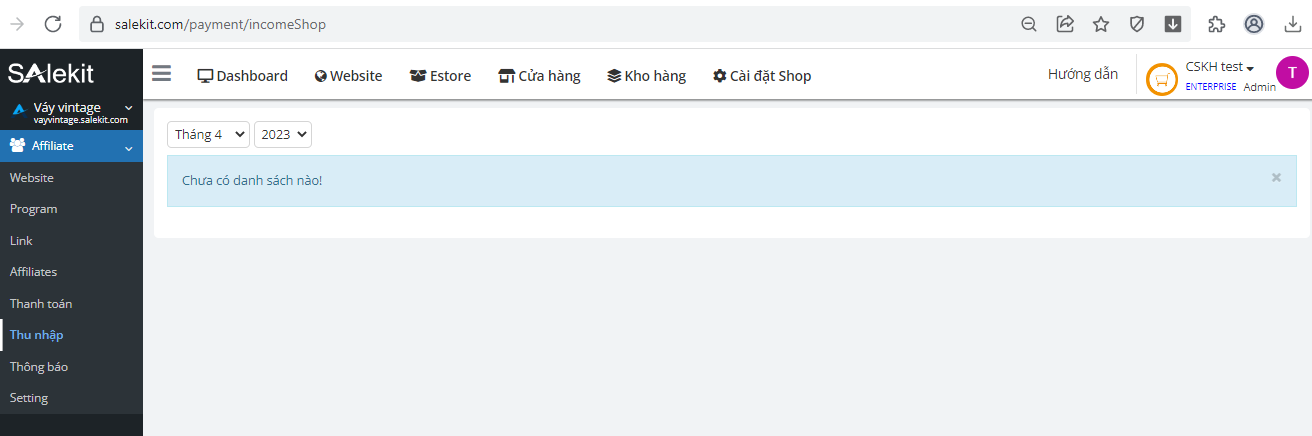Click the browser forward arrow
The width and height of the screenshot is (1312, 436).
(x=17, y=24)
